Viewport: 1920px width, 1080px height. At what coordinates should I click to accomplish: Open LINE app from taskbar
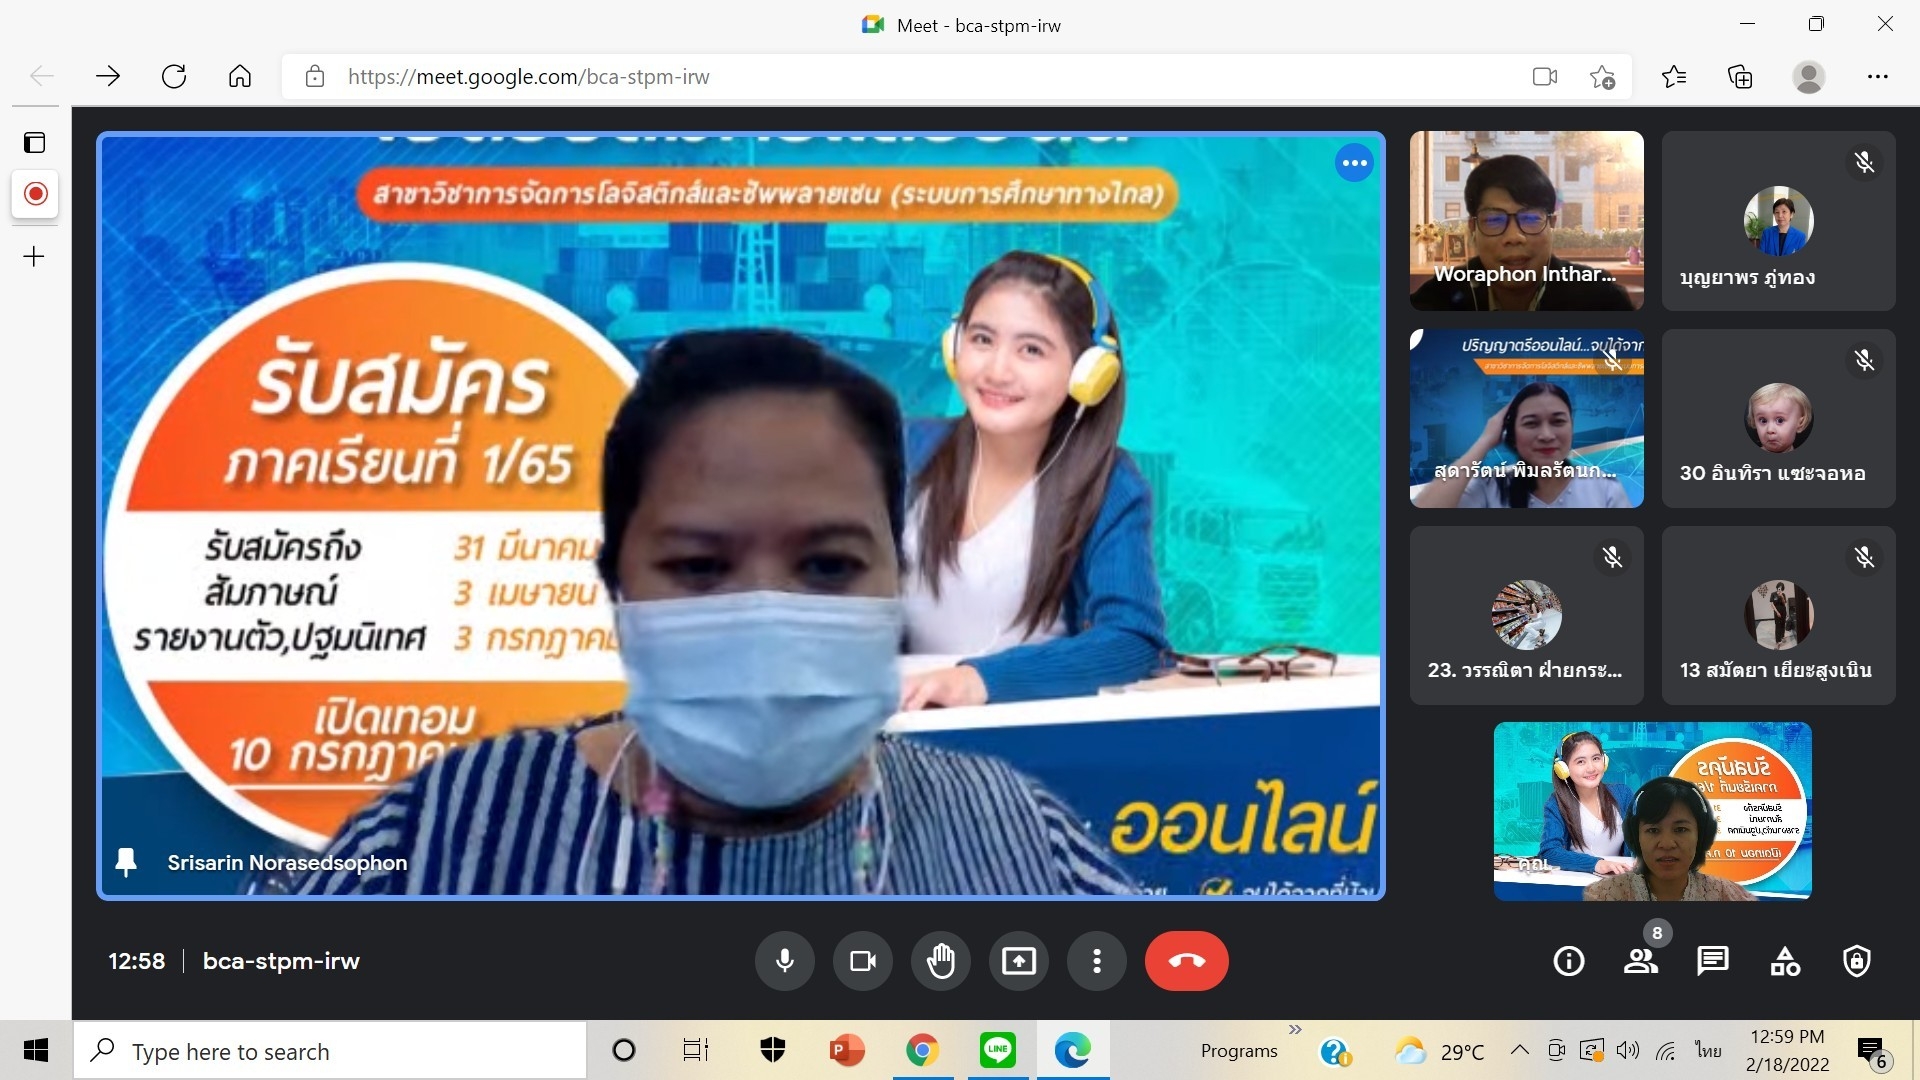(x=997, y=1050)
